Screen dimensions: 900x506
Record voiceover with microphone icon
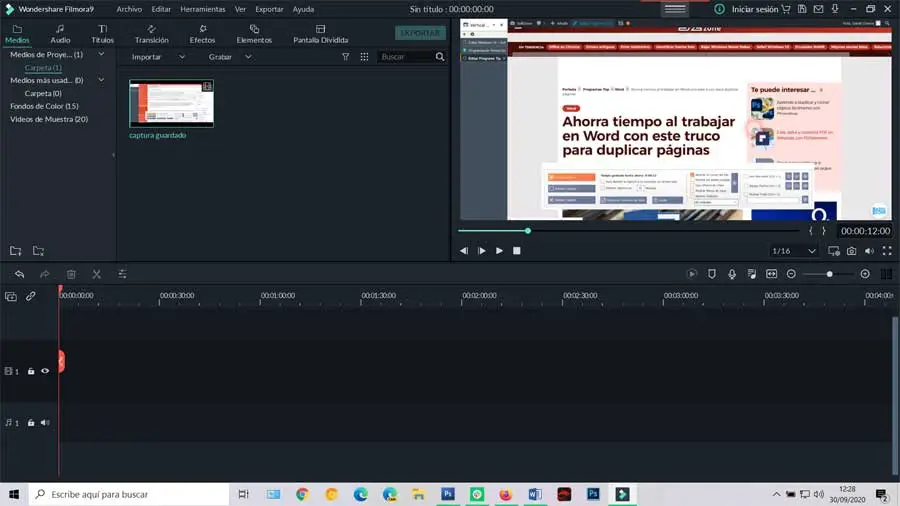(732, 274)
